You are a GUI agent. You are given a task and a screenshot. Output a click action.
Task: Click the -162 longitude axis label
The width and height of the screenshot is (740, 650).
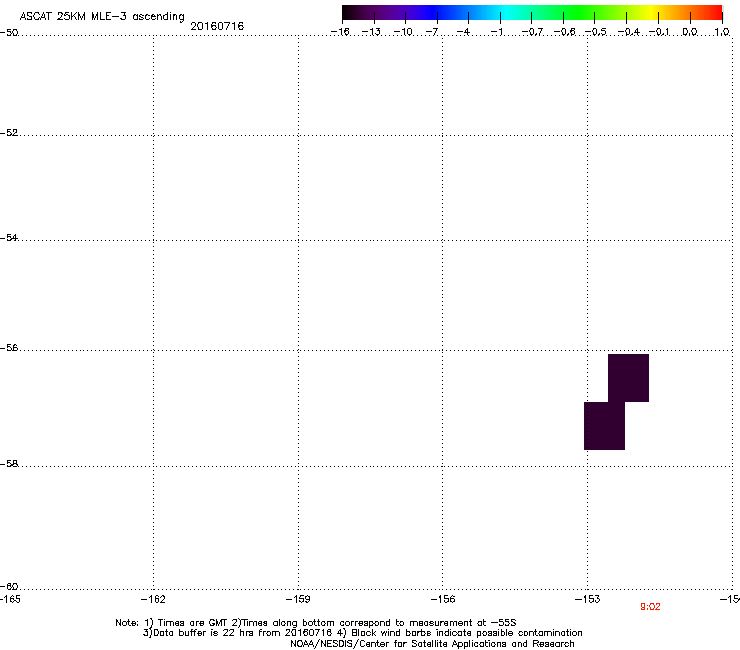tap(153, 599)
